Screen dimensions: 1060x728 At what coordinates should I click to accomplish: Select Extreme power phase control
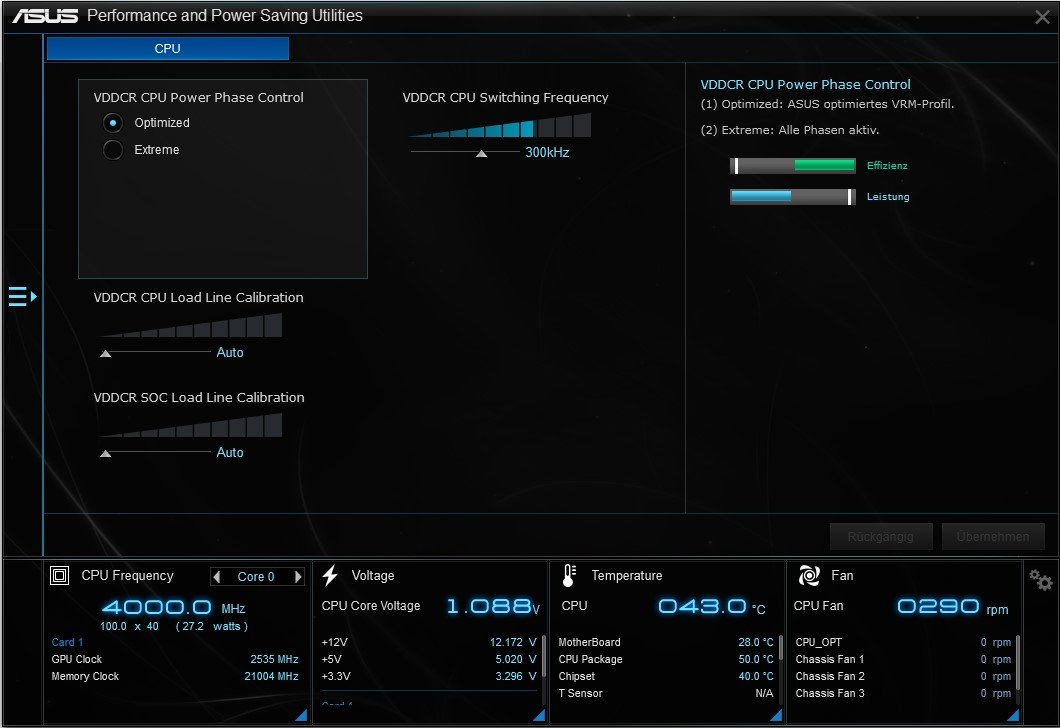click(x=113, y=149)
